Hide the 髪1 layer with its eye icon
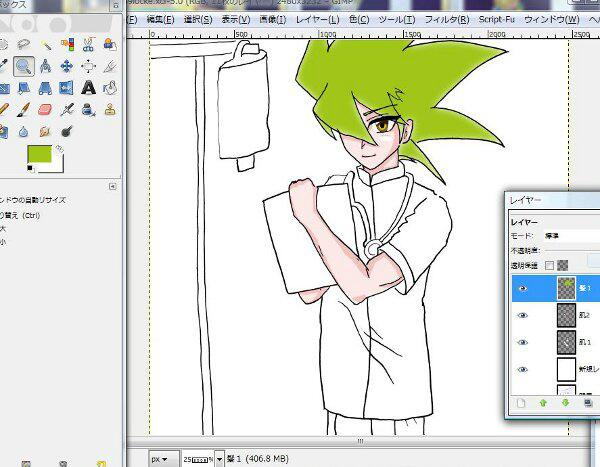600x467 pixels. (523, 288)
